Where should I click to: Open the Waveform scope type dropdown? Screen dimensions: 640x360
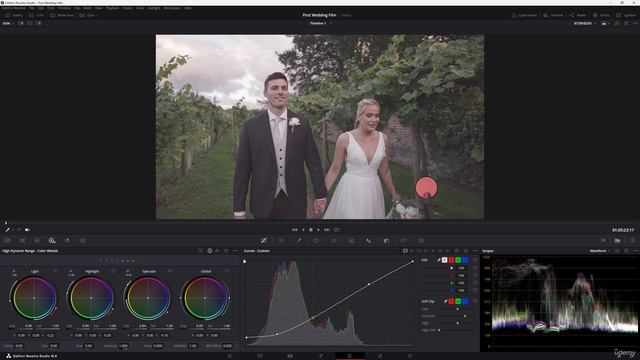coord(599,251)
